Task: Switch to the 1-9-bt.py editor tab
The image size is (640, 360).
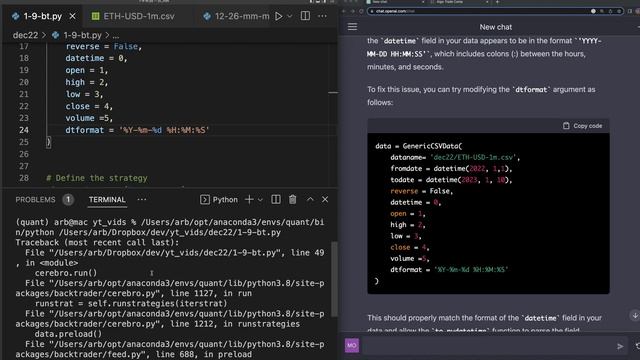Action: coord(42,16)
